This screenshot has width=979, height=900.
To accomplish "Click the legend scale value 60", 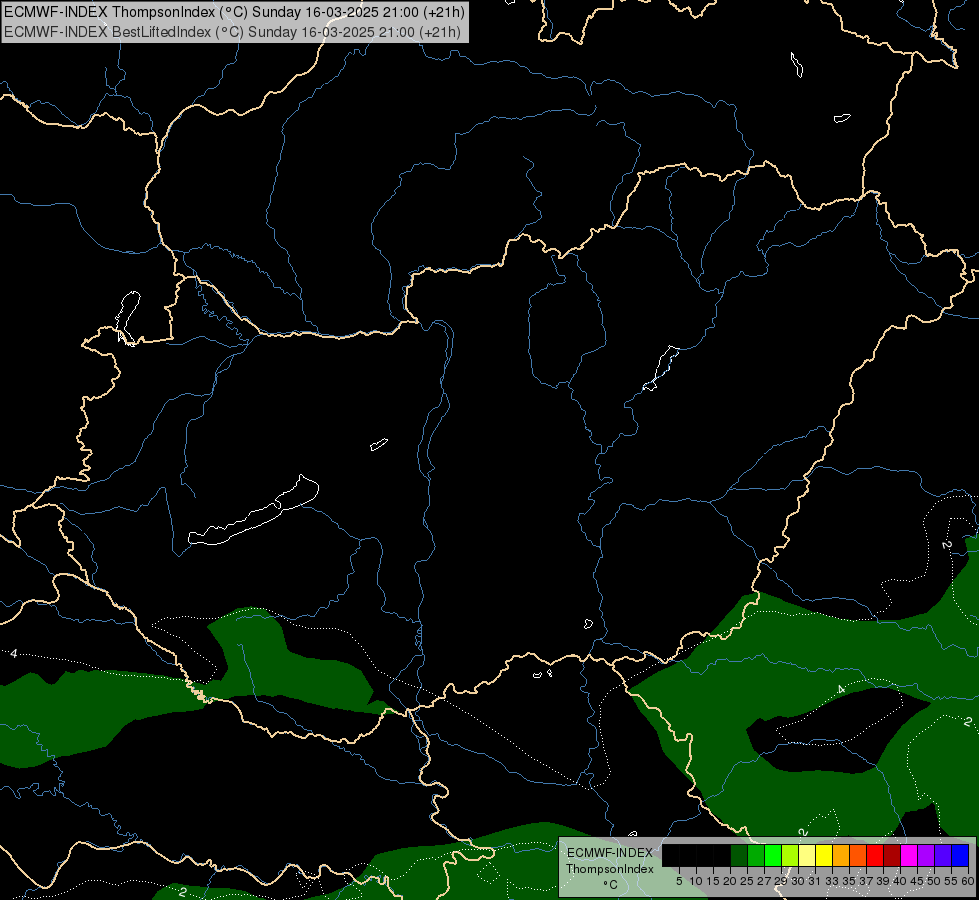I will click(x=968, y=881).
